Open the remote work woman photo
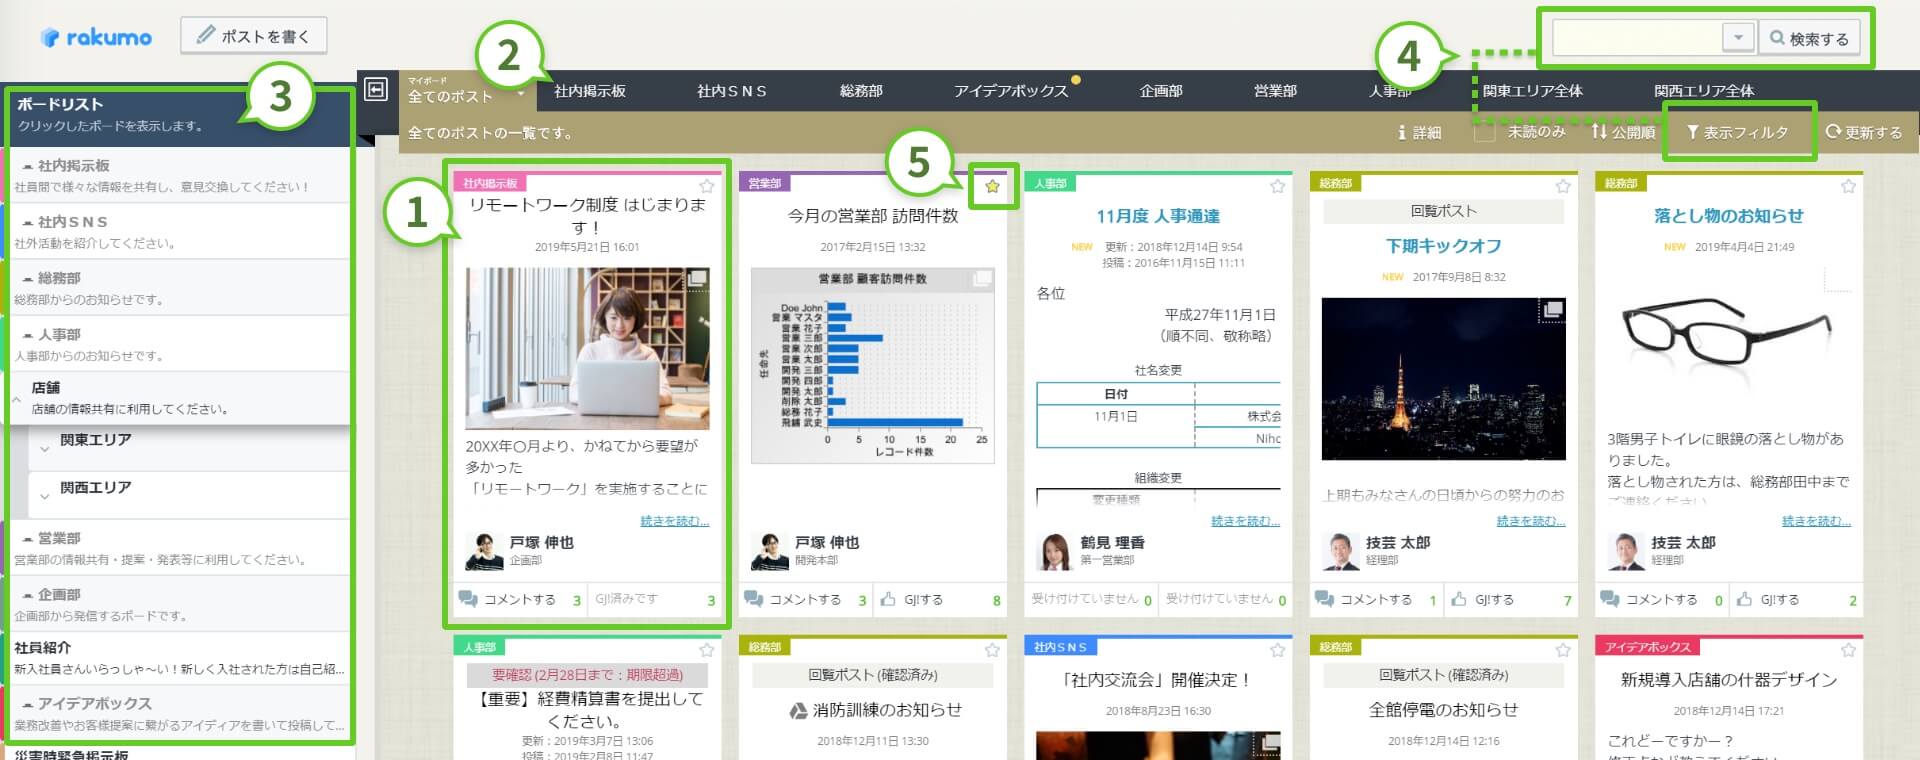The image size is (1920, 760). pyautogui.click(x=588, y=348)
